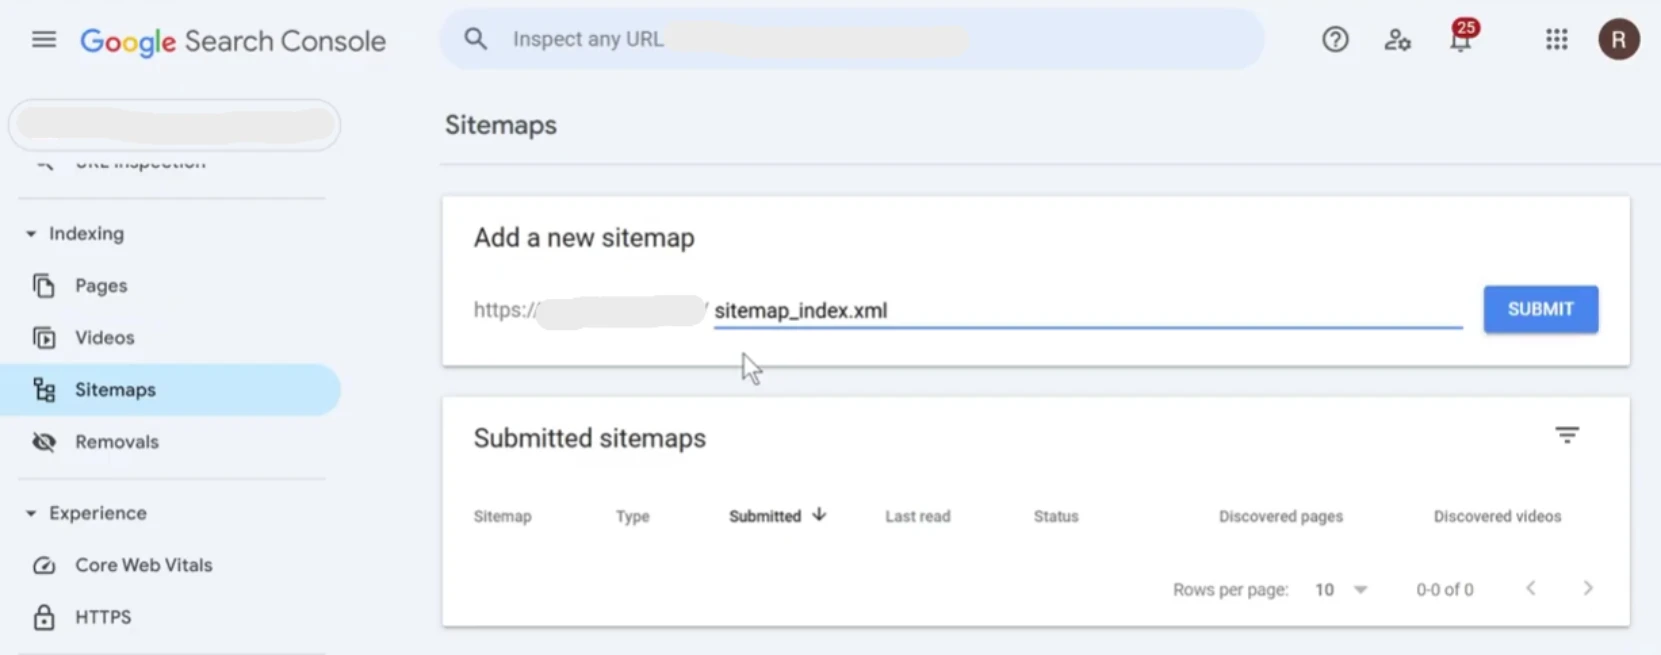Viewport: 1661px width, 655px height.
Task: Click the Removals crossed-eye icon
Action: (44, 442)
